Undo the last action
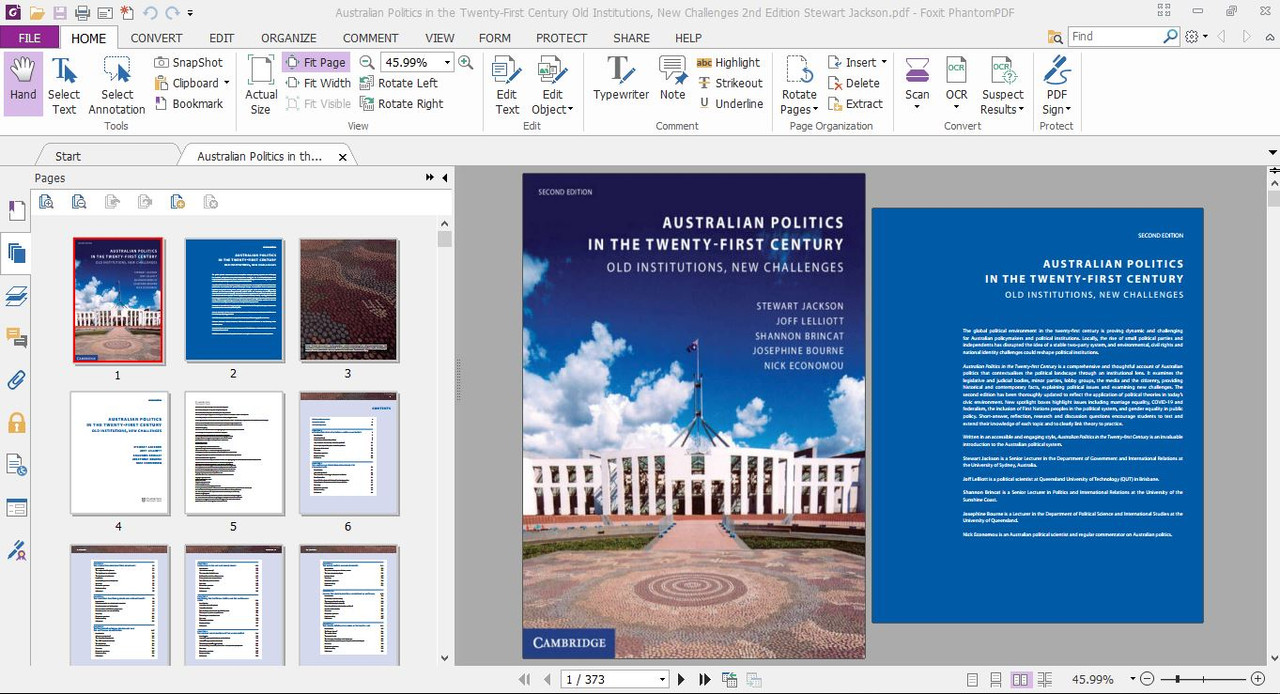The width and height of the screenshot is (1280, 694). tap(151, 13)
